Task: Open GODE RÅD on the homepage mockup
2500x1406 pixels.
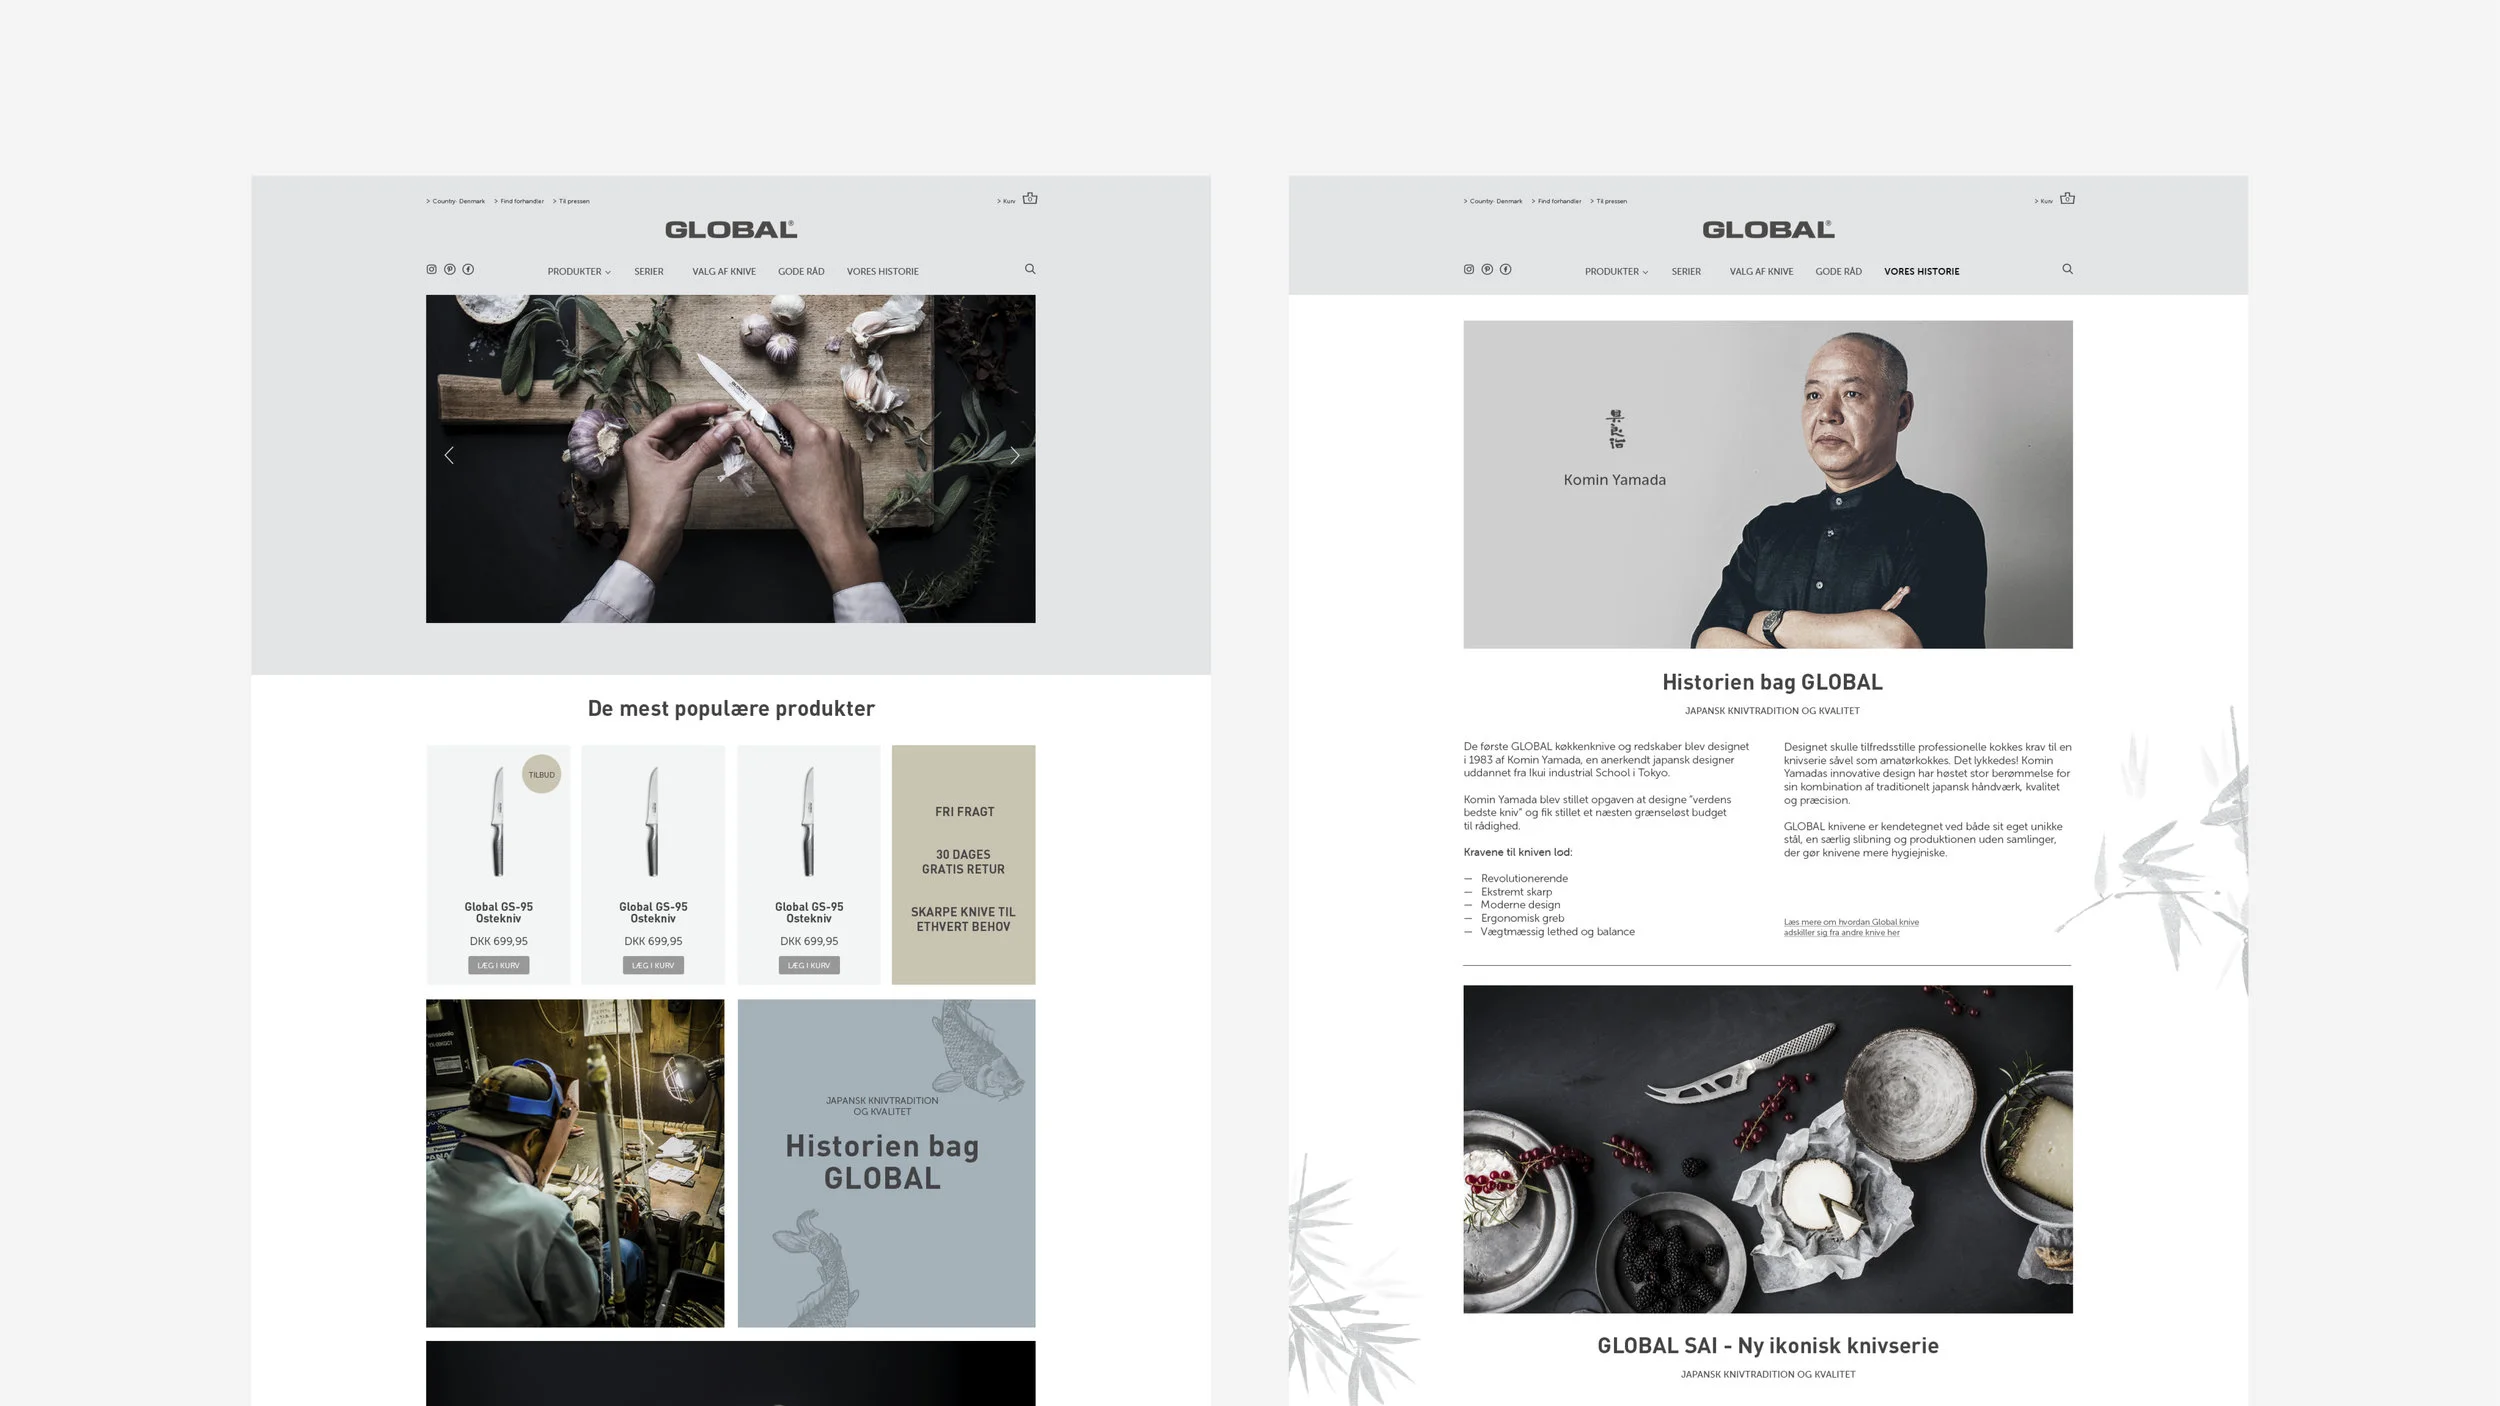Action: (x=801, y=271)
